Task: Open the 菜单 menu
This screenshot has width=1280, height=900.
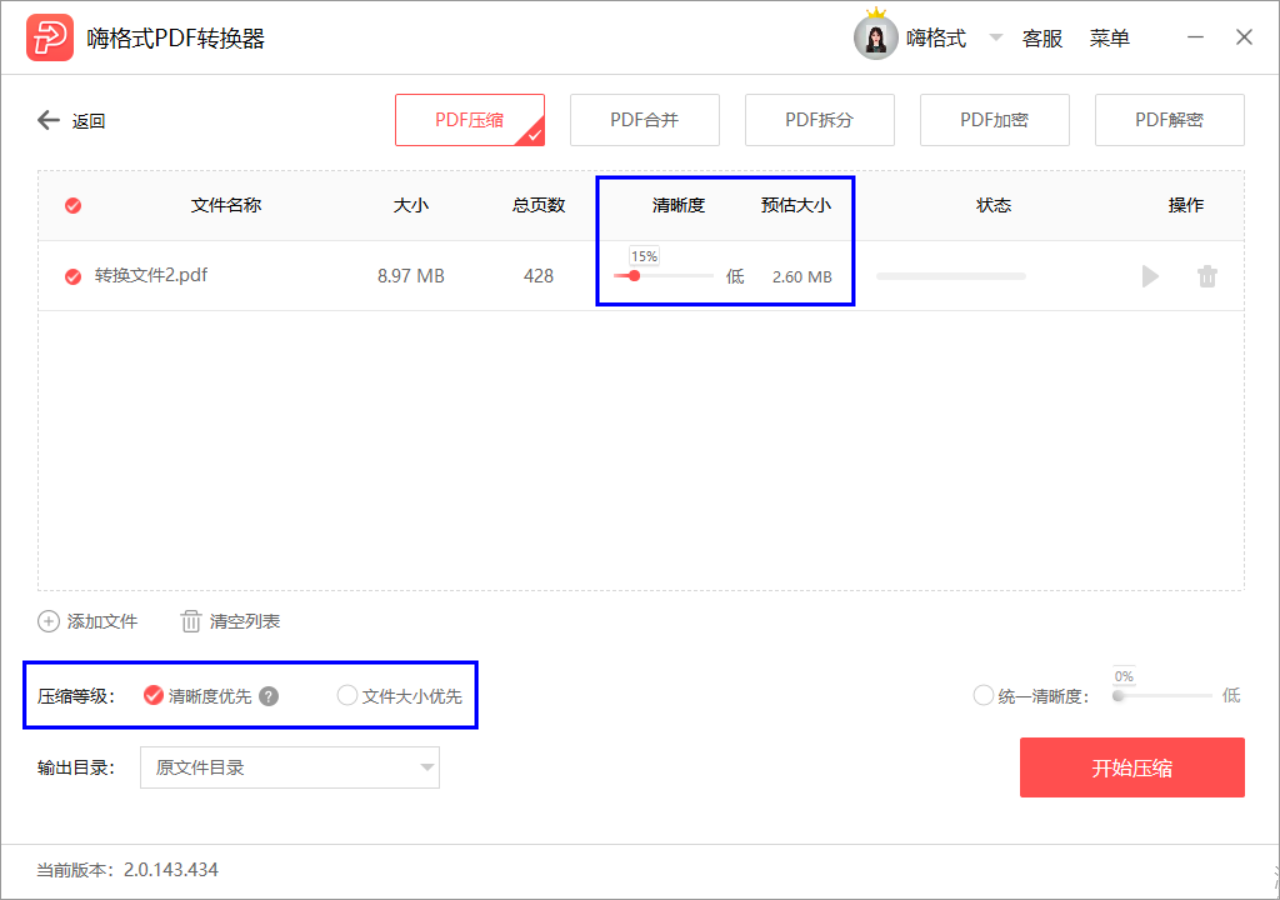Action: pos(1110,39)
